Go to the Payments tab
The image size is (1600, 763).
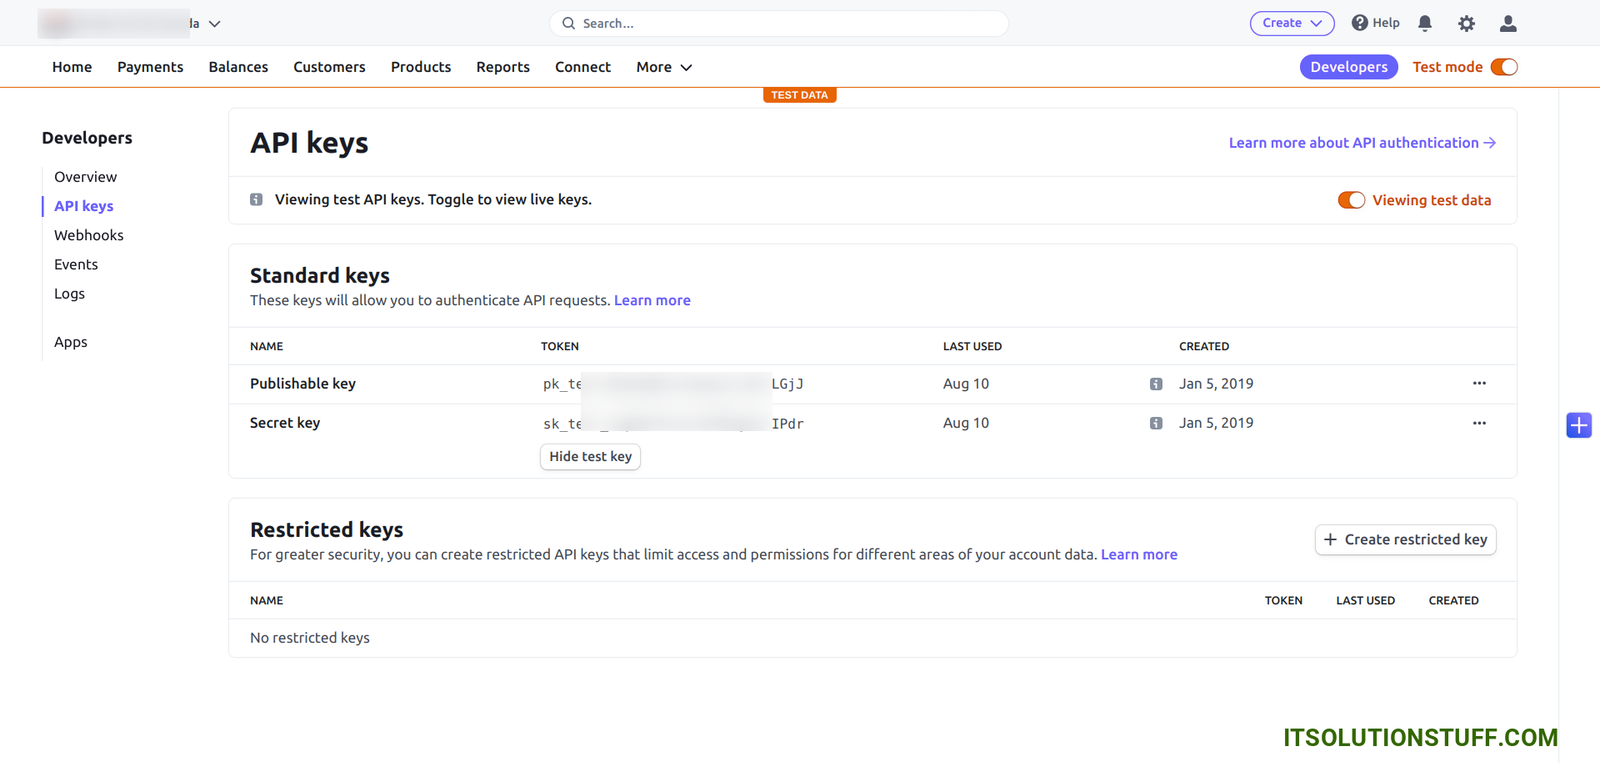point(150,67)
